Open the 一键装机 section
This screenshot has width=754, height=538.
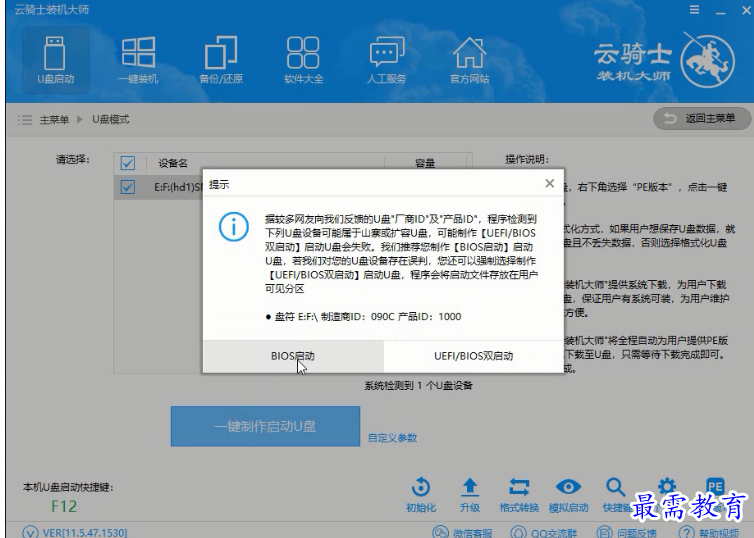[x=138, y=60]
